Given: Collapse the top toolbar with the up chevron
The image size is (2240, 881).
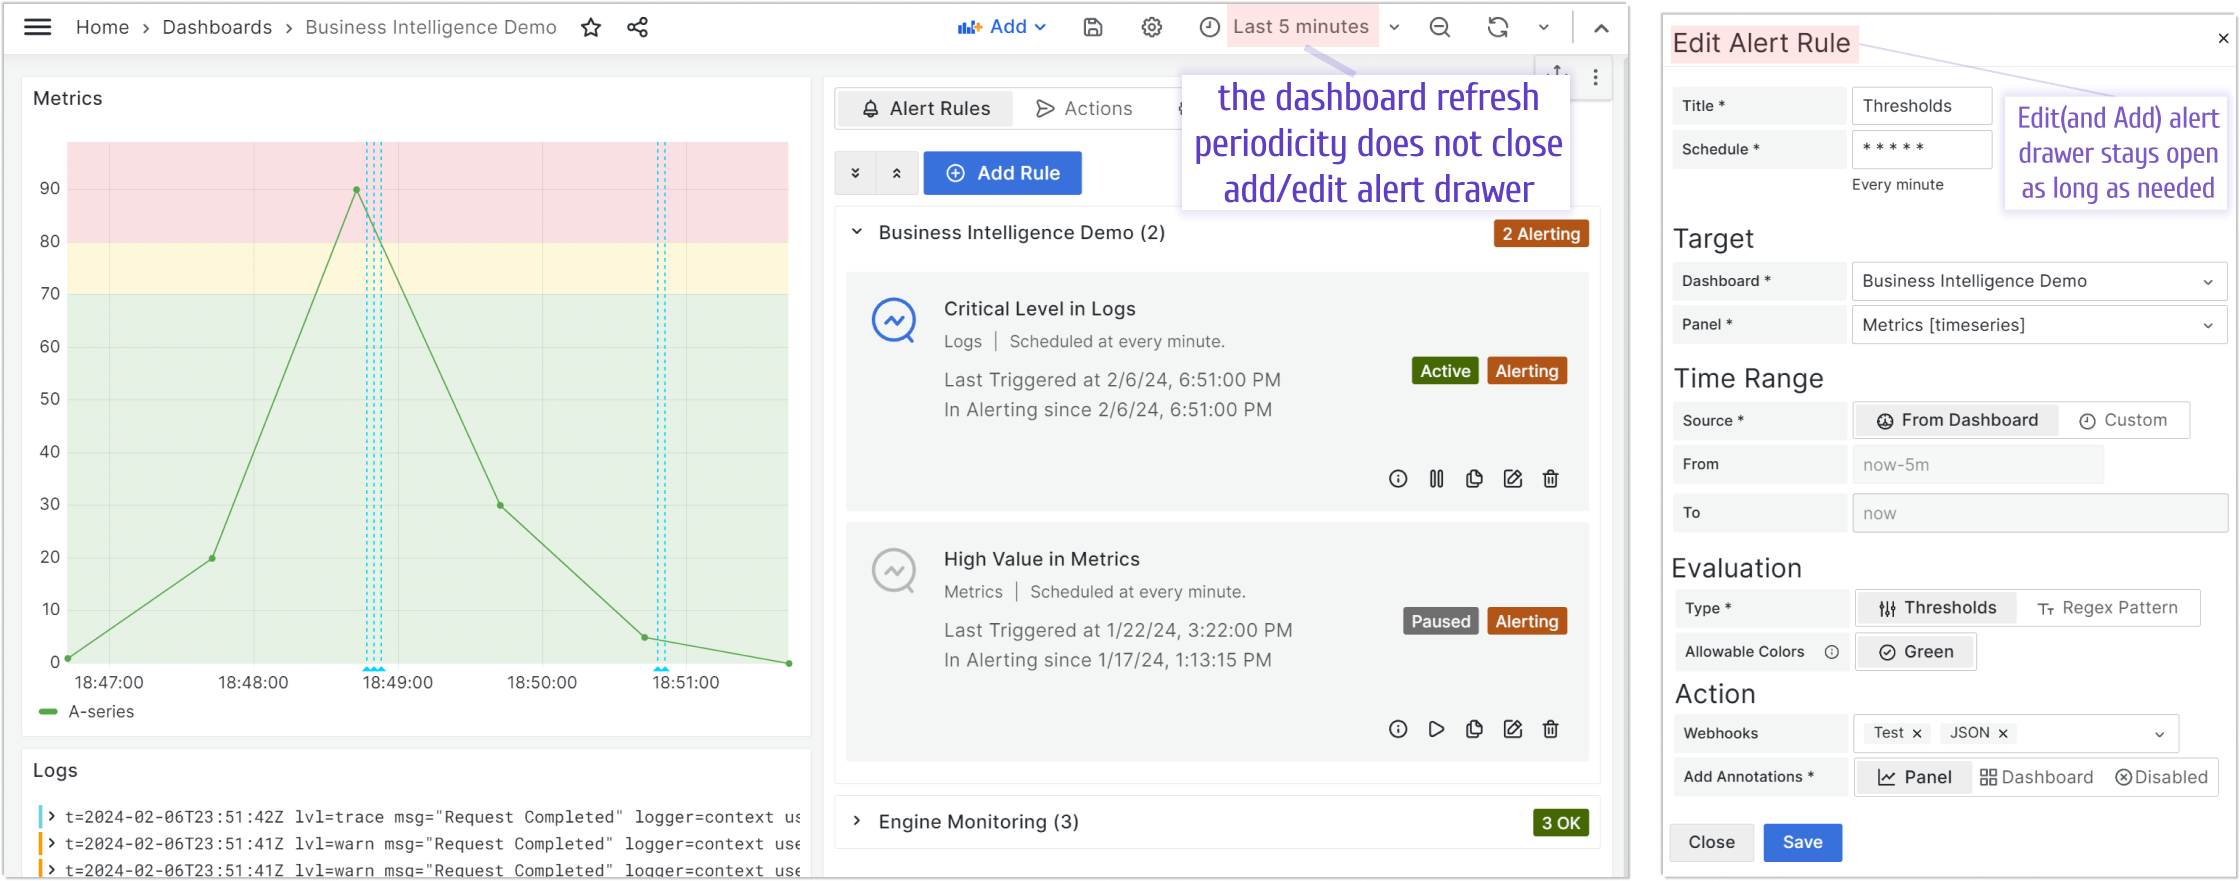Looking at the screenshot, I should [1601, 28].
